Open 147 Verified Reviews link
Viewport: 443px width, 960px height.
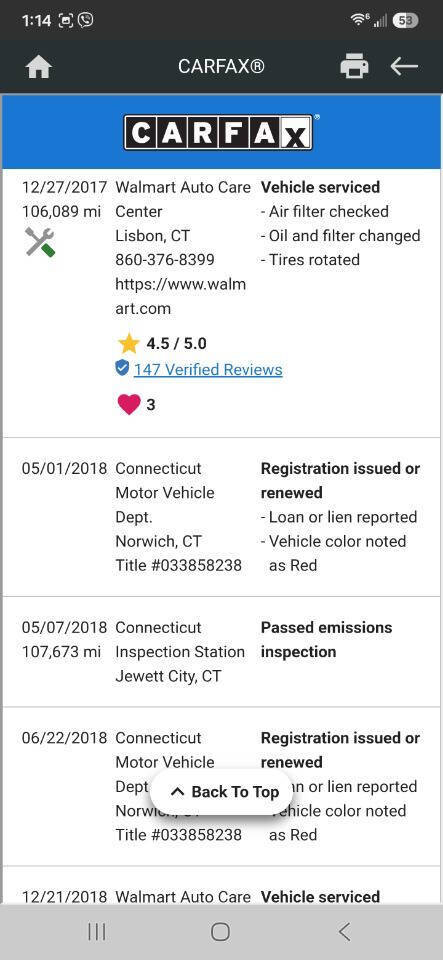click(208, 369)
